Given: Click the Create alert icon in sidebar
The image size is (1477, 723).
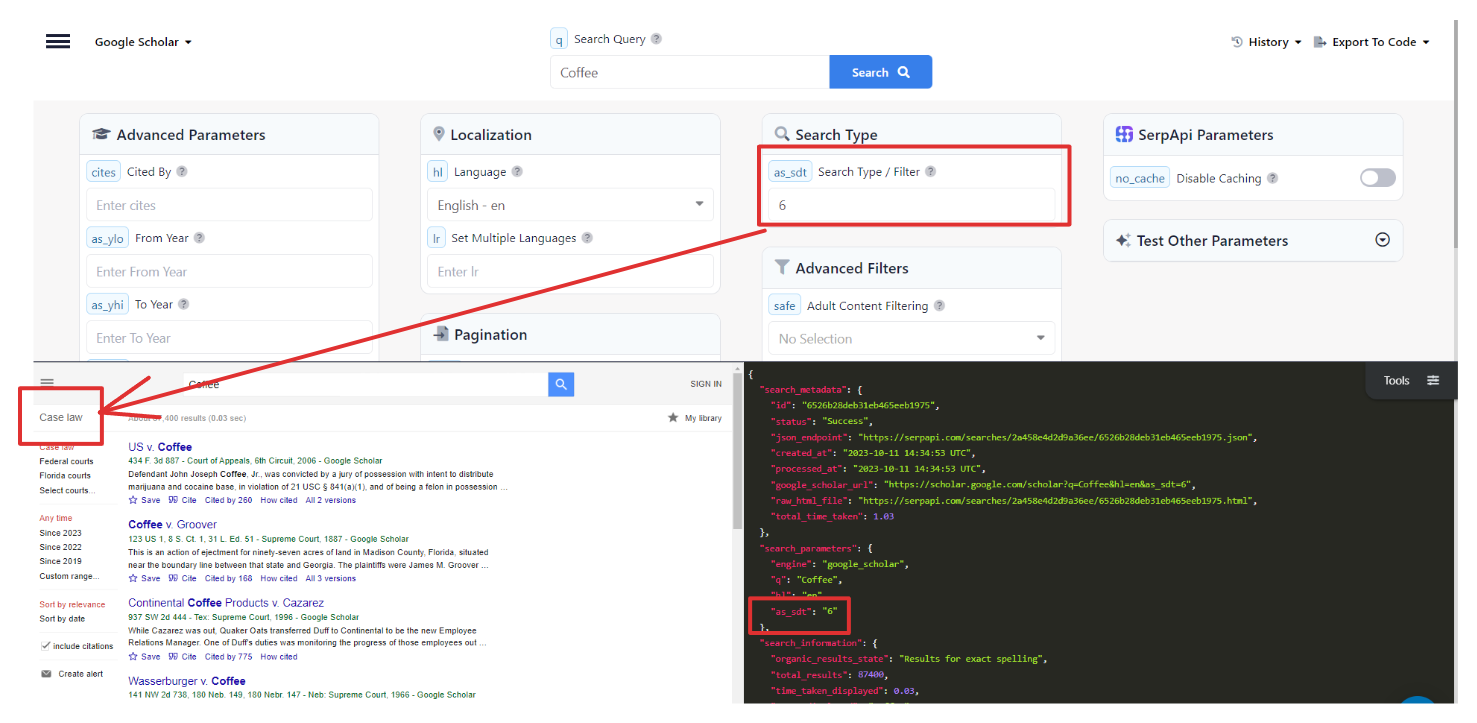Looking at the screenshot, I should coord(46,673).
